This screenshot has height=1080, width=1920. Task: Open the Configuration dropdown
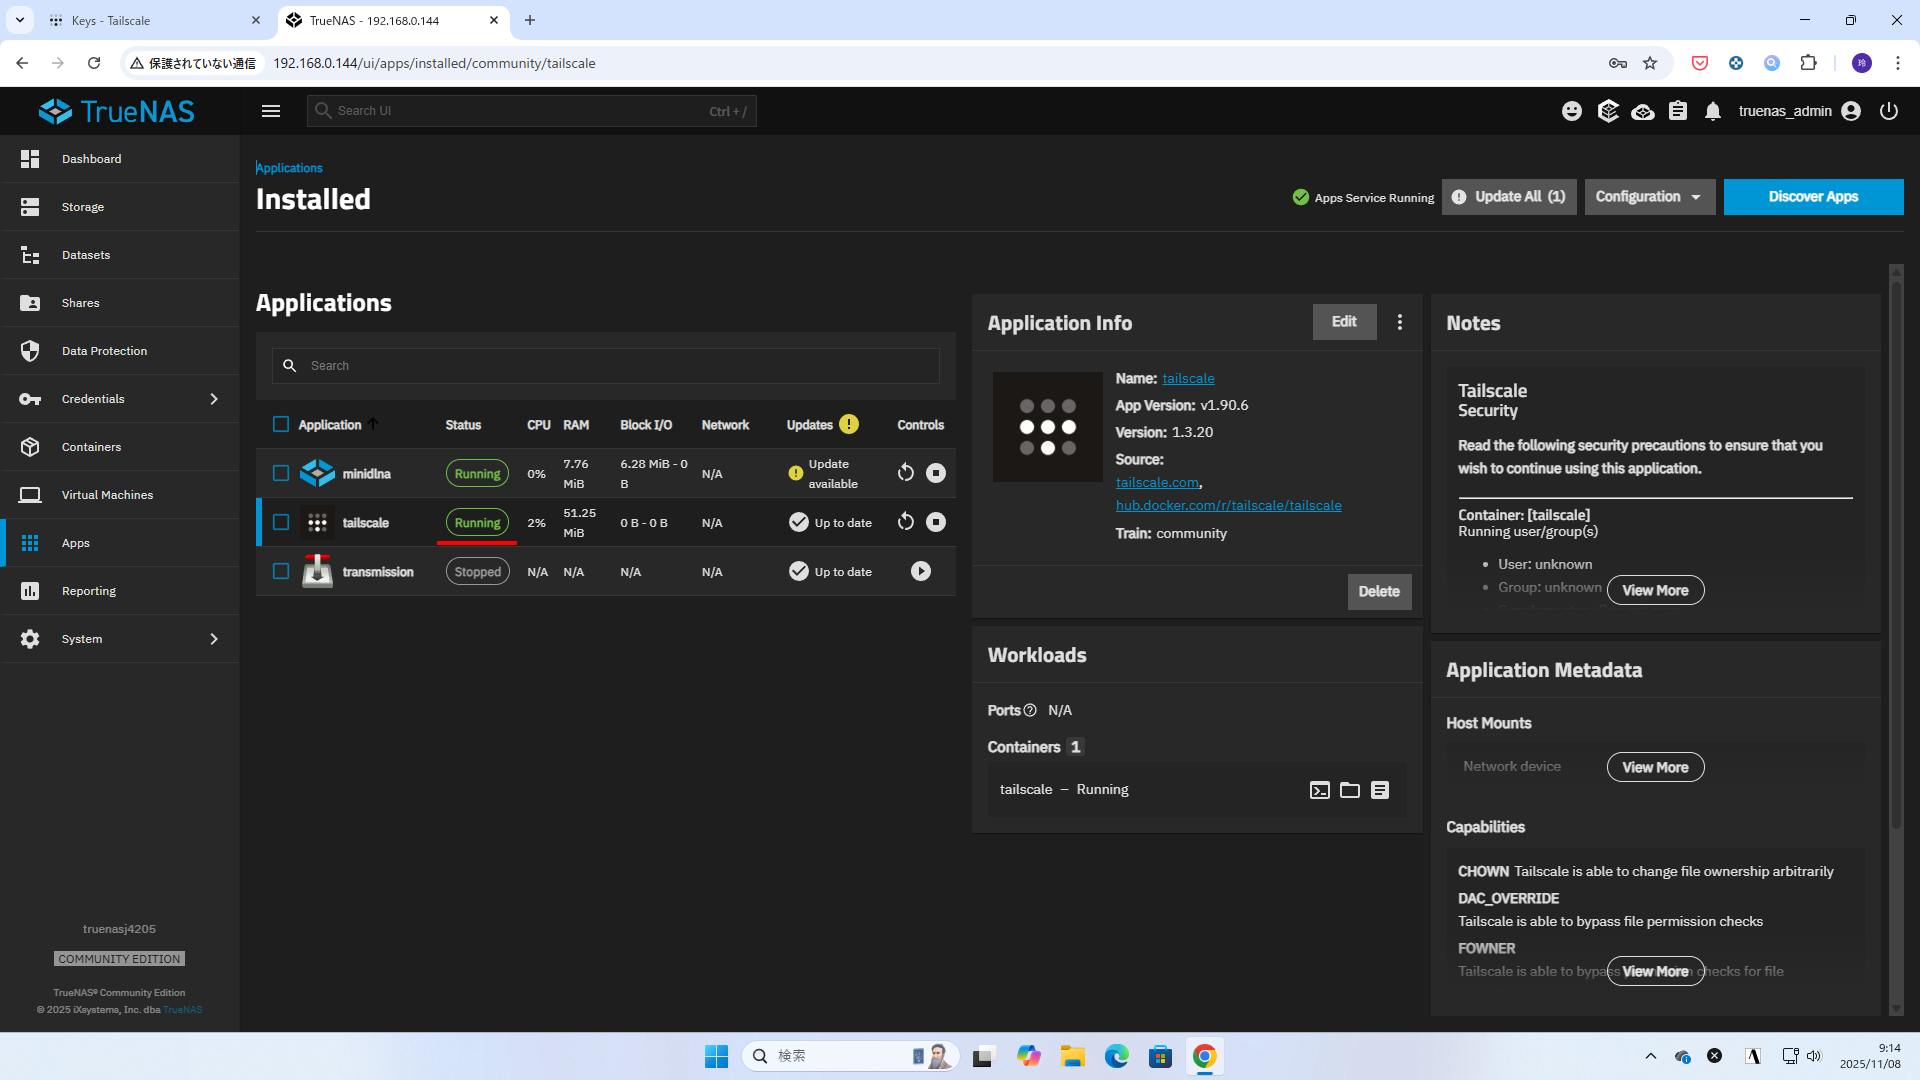pos(1649,197)
